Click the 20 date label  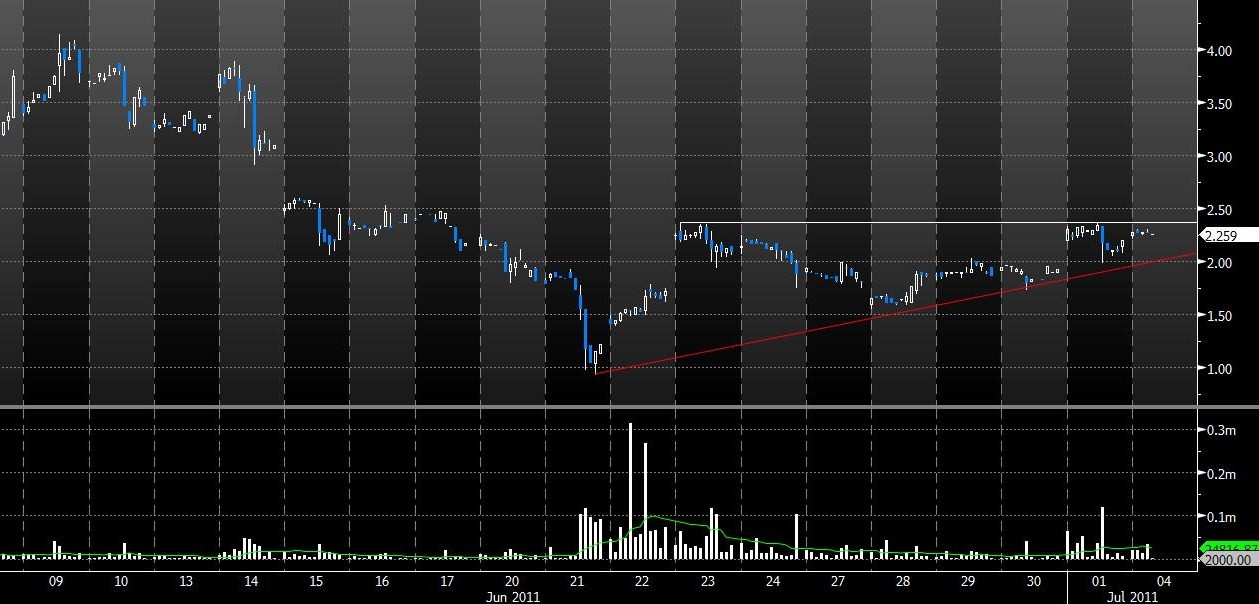[511, 581]
